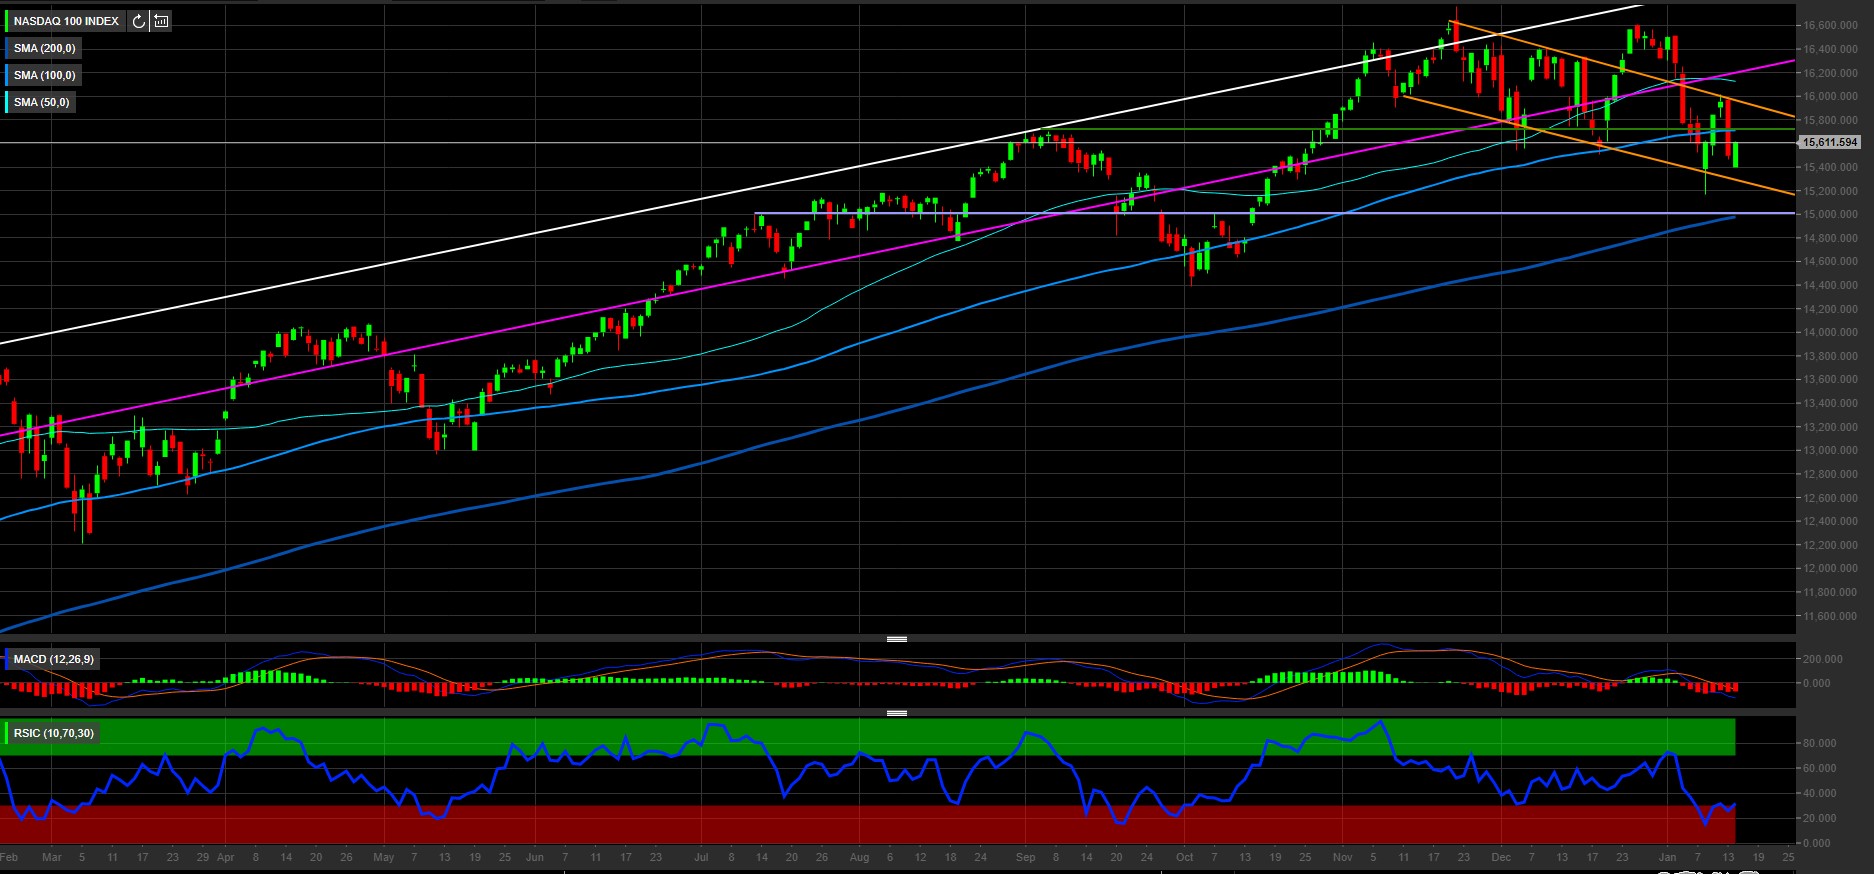Click the current price tag 15,611.594
This screenshot has height=874, width=1874.
click(1829, 143)
